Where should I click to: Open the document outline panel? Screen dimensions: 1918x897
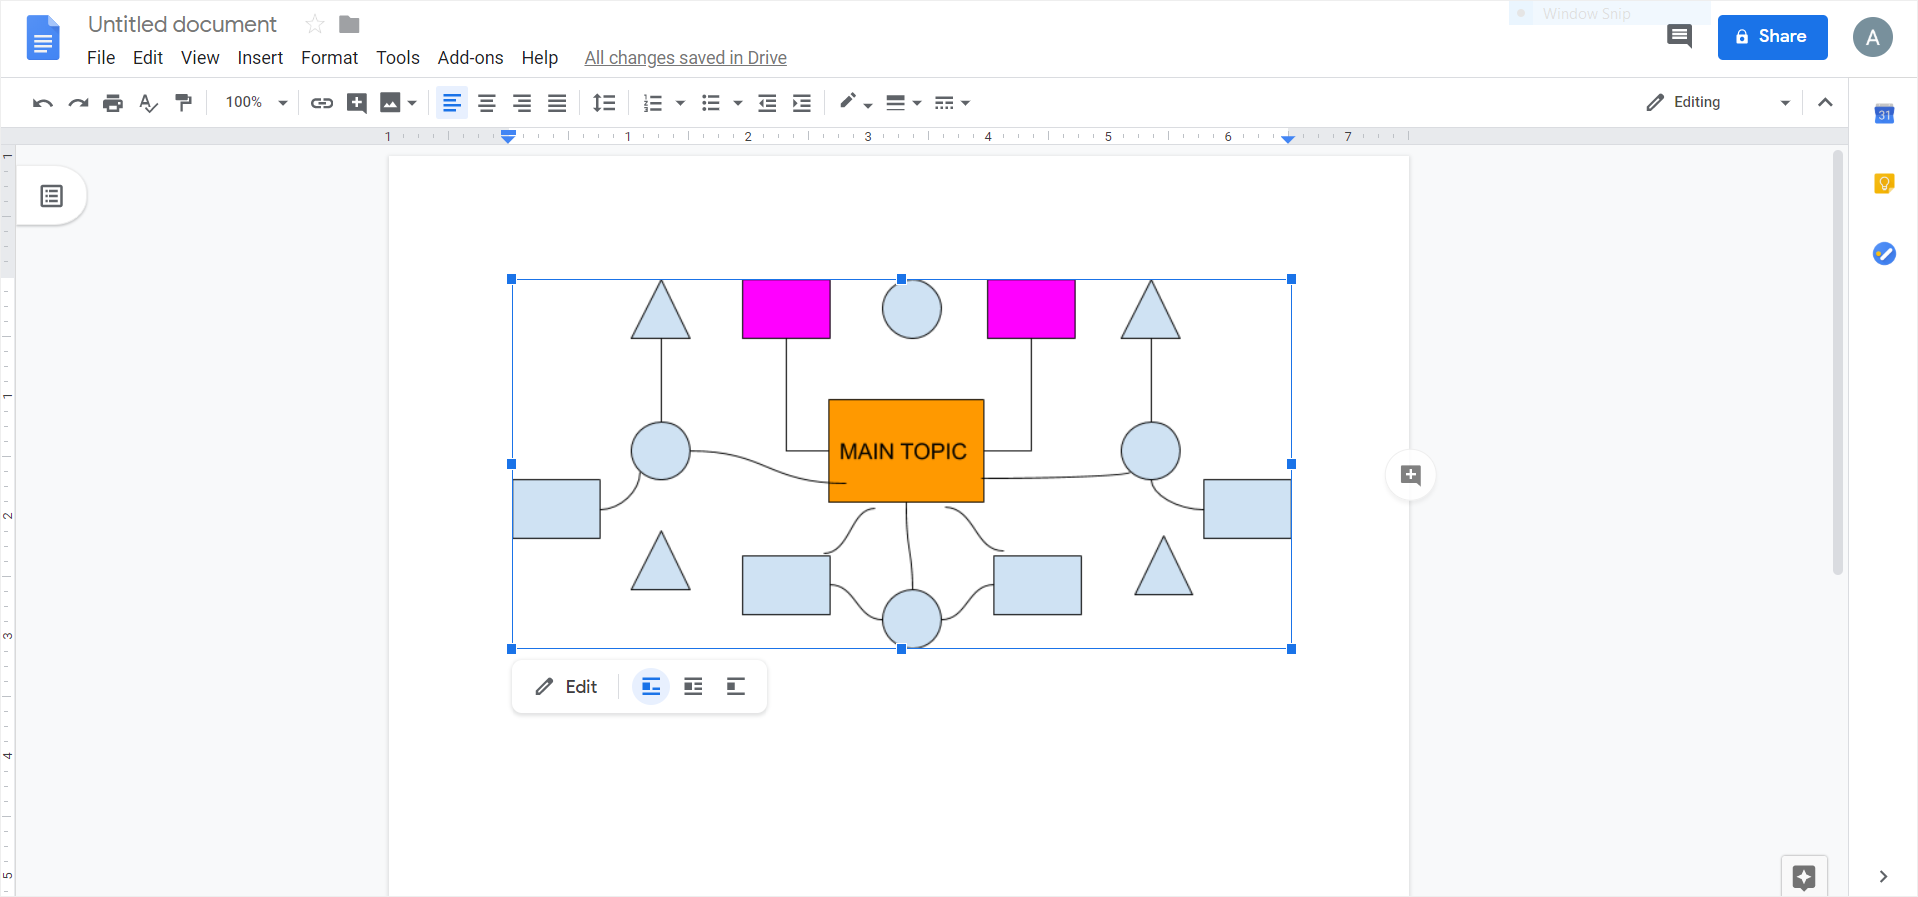point(52,196)
